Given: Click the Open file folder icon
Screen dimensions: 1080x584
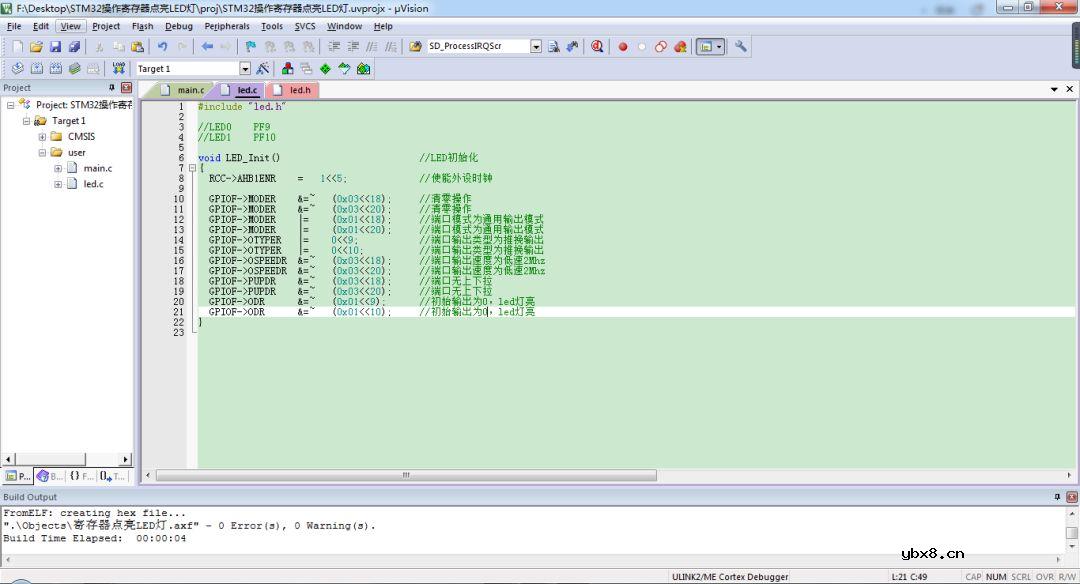Looking at the screenshot, I should (36, 47).
